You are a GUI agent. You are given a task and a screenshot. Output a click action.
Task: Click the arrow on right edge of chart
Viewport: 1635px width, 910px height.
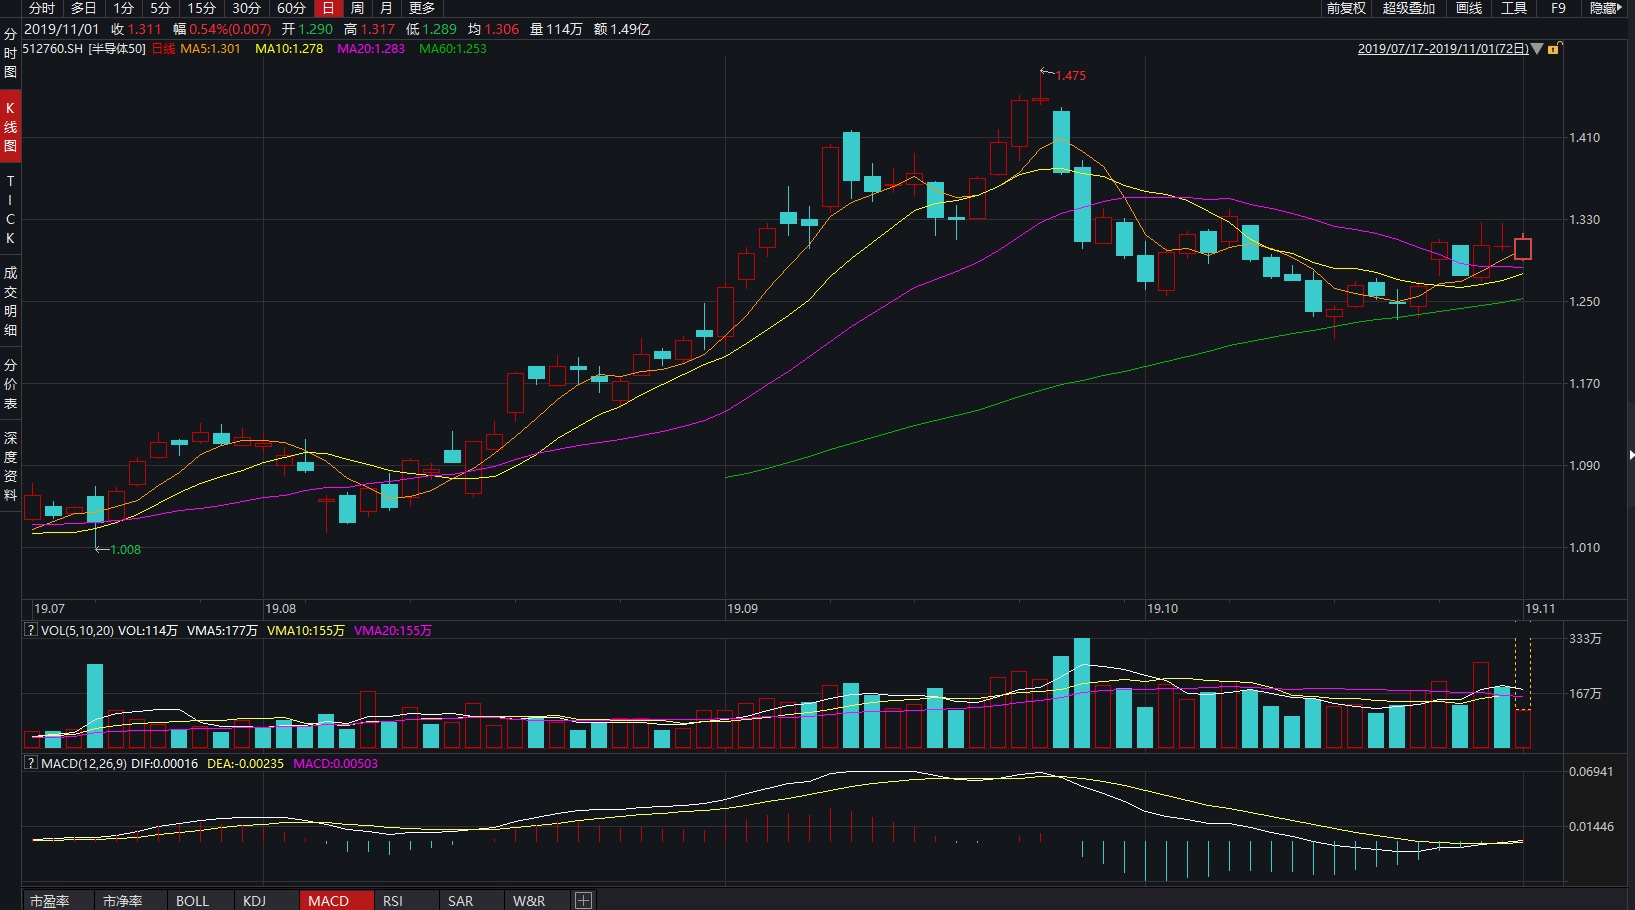[x=1630, y=455]
